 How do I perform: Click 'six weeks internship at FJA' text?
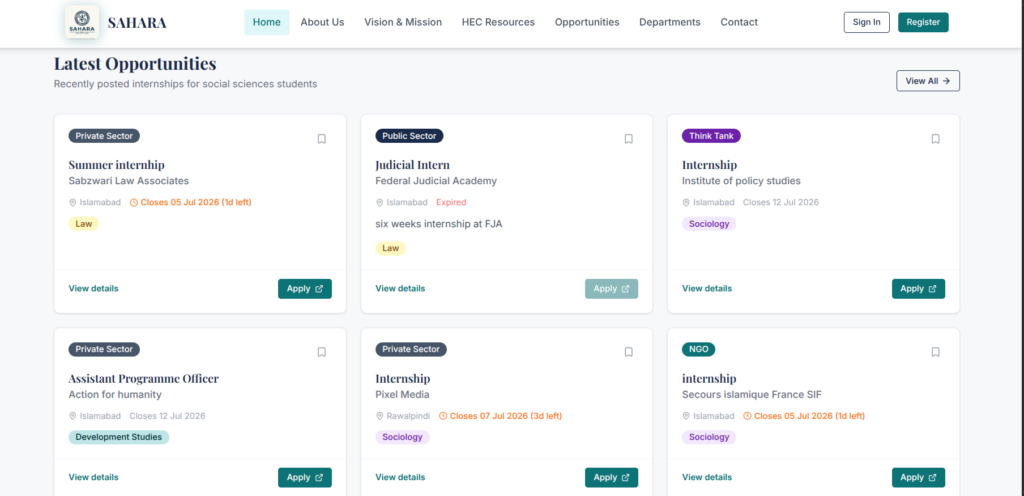439,224
